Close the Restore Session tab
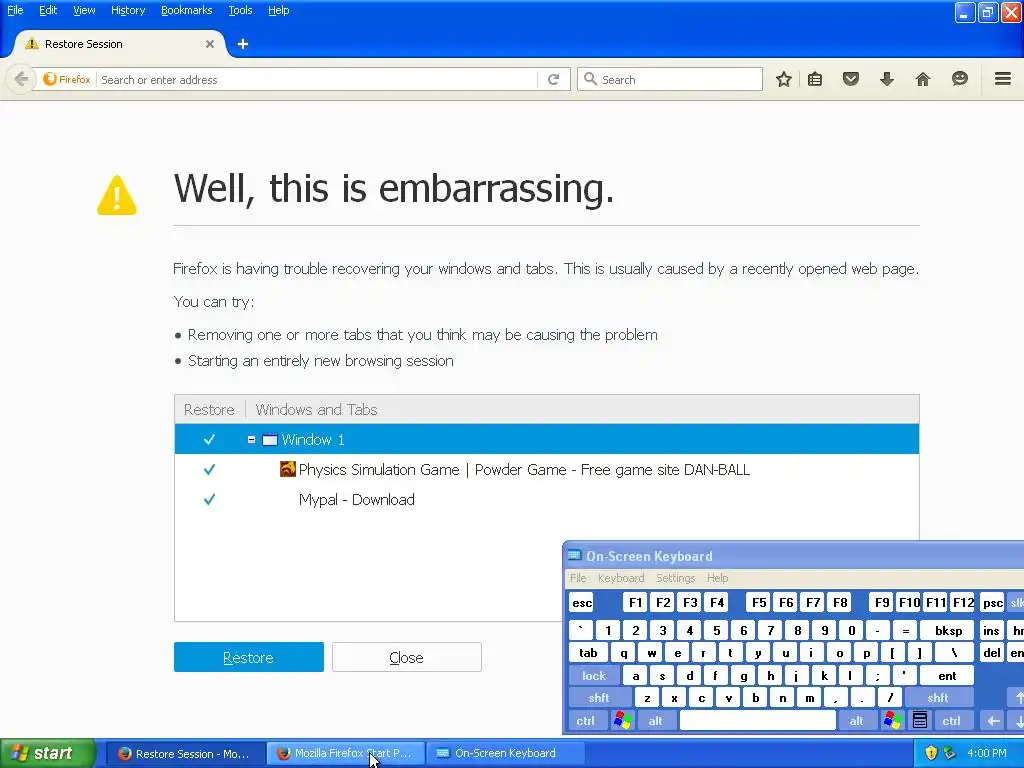1024x768 pixels. (x=210, y=44)
